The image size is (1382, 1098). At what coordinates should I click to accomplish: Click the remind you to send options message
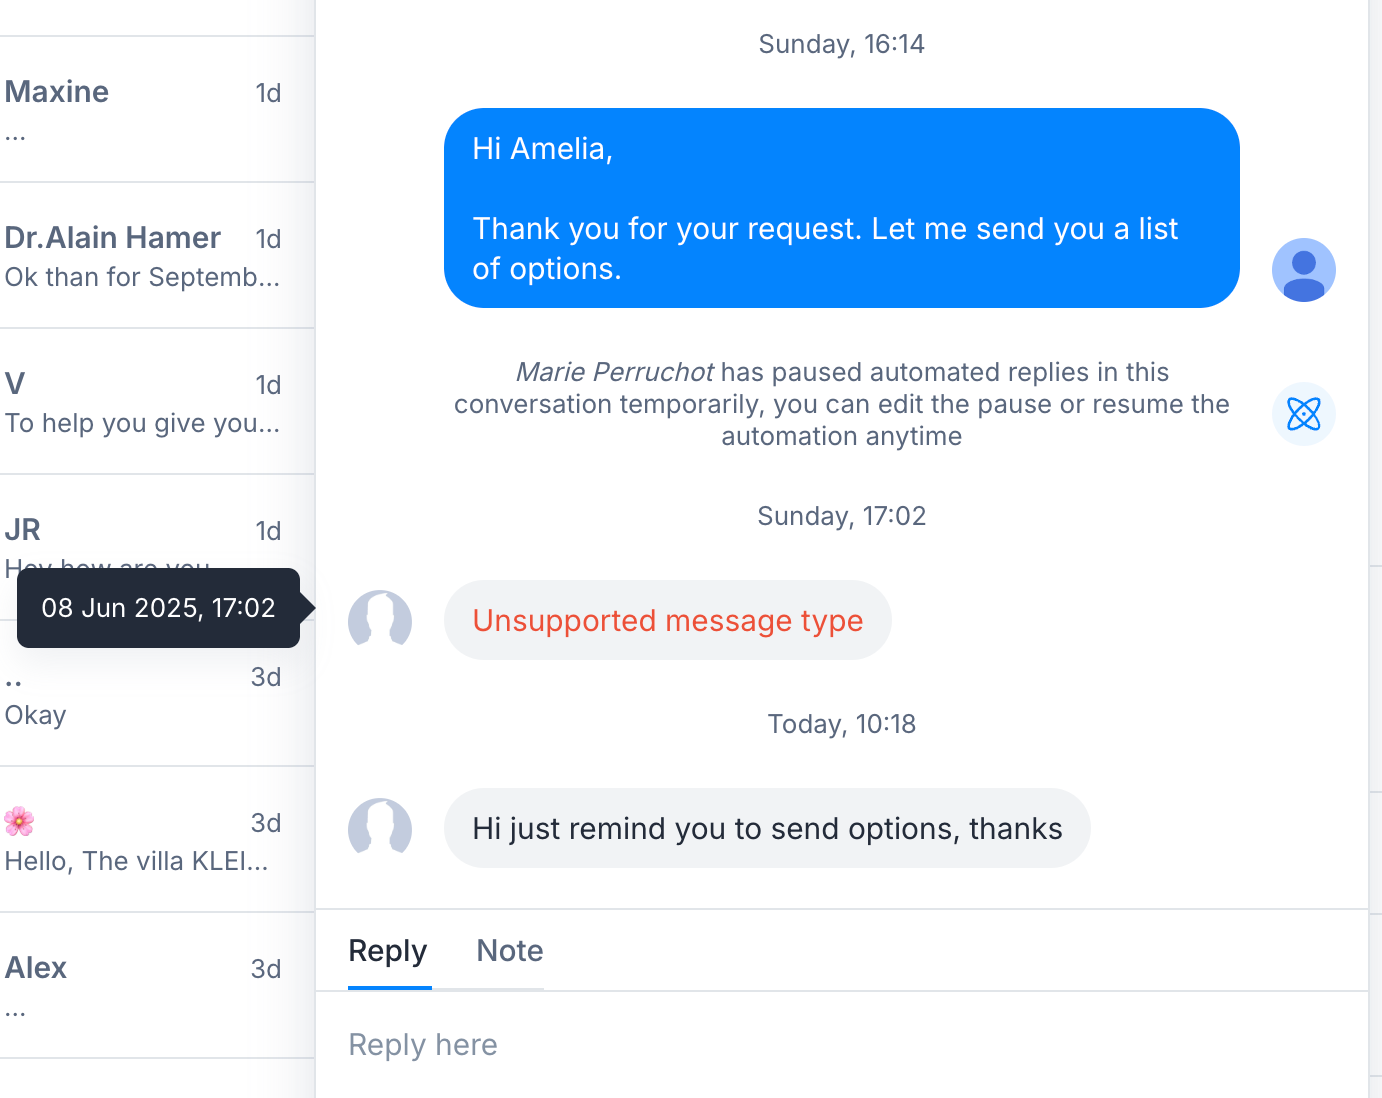click(x=767, y=829)
